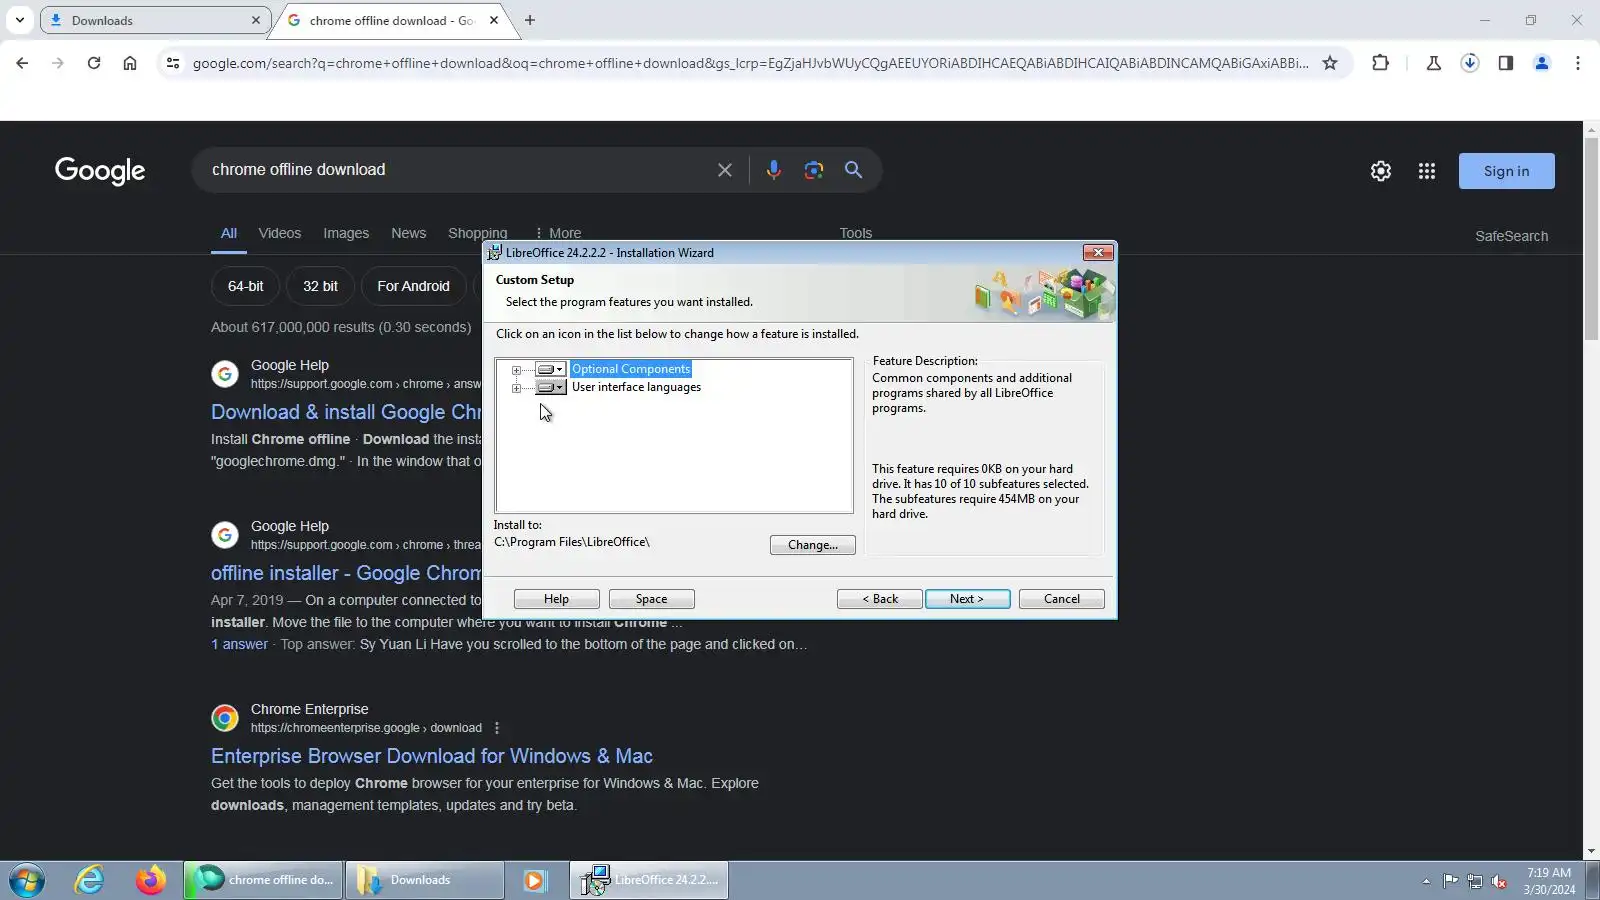Open Chrome Extensions puzzle icon
This screenshot has width=1600, height=900.
(x=1381, y=63)
